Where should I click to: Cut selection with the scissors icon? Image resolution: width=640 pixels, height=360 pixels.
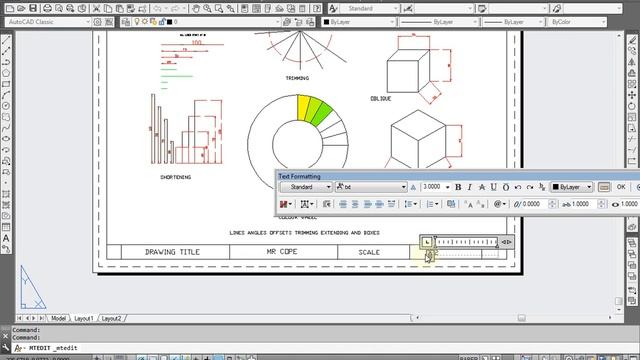click(x=96, y=8)
